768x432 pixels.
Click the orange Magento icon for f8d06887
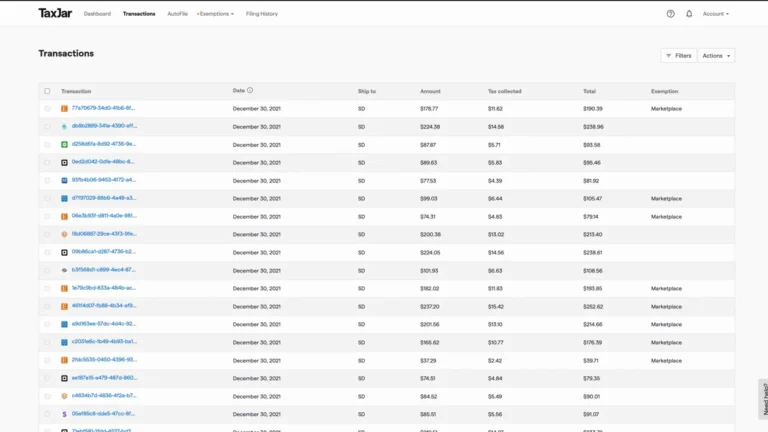[x=64, y=235]
